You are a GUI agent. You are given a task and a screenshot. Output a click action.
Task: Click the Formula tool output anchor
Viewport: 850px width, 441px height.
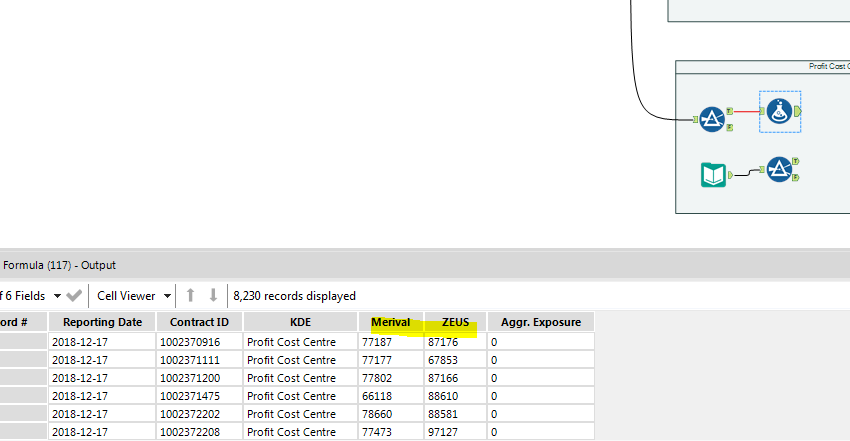tap(797, 112)
